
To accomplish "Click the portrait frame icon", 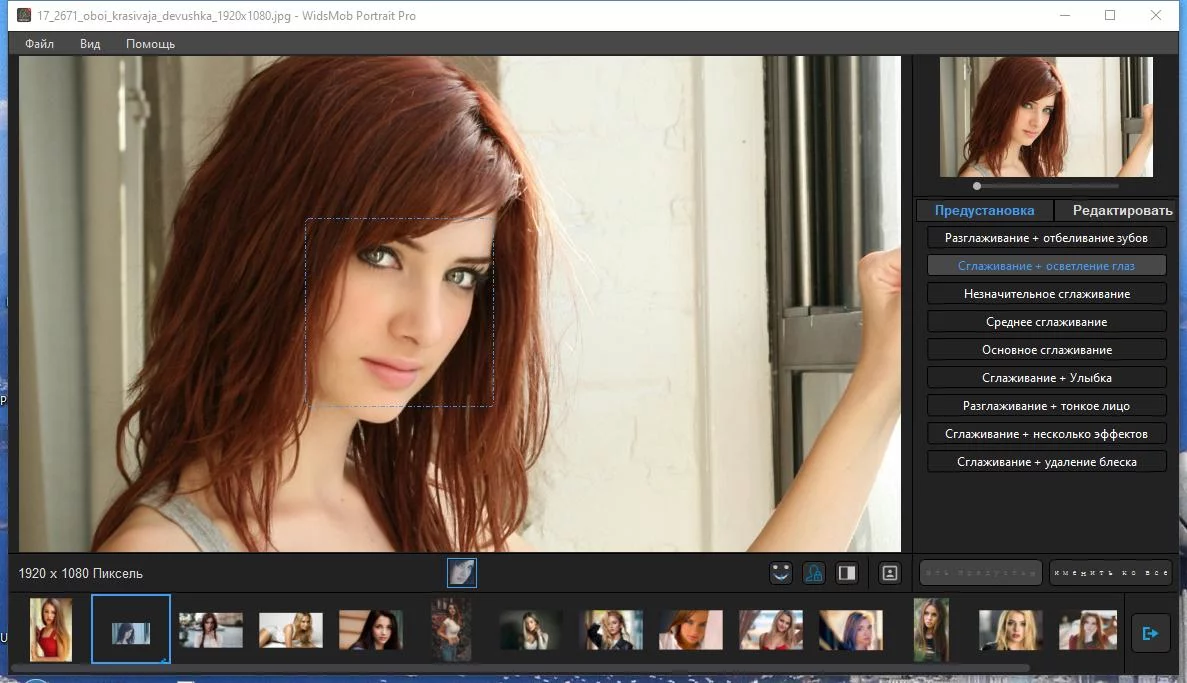I will pos(889,573).
